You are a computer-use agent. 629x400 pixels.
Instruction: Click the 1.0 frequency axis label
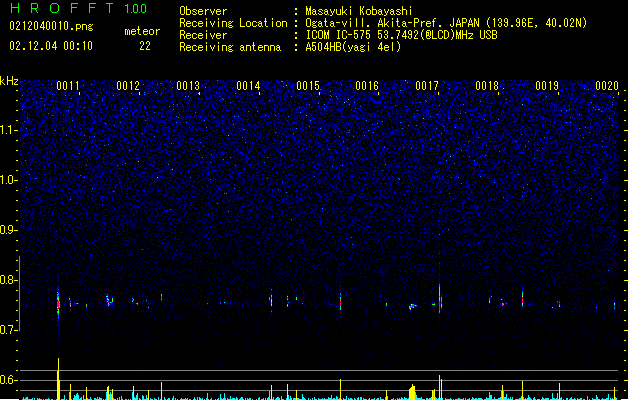click(8, 180)
